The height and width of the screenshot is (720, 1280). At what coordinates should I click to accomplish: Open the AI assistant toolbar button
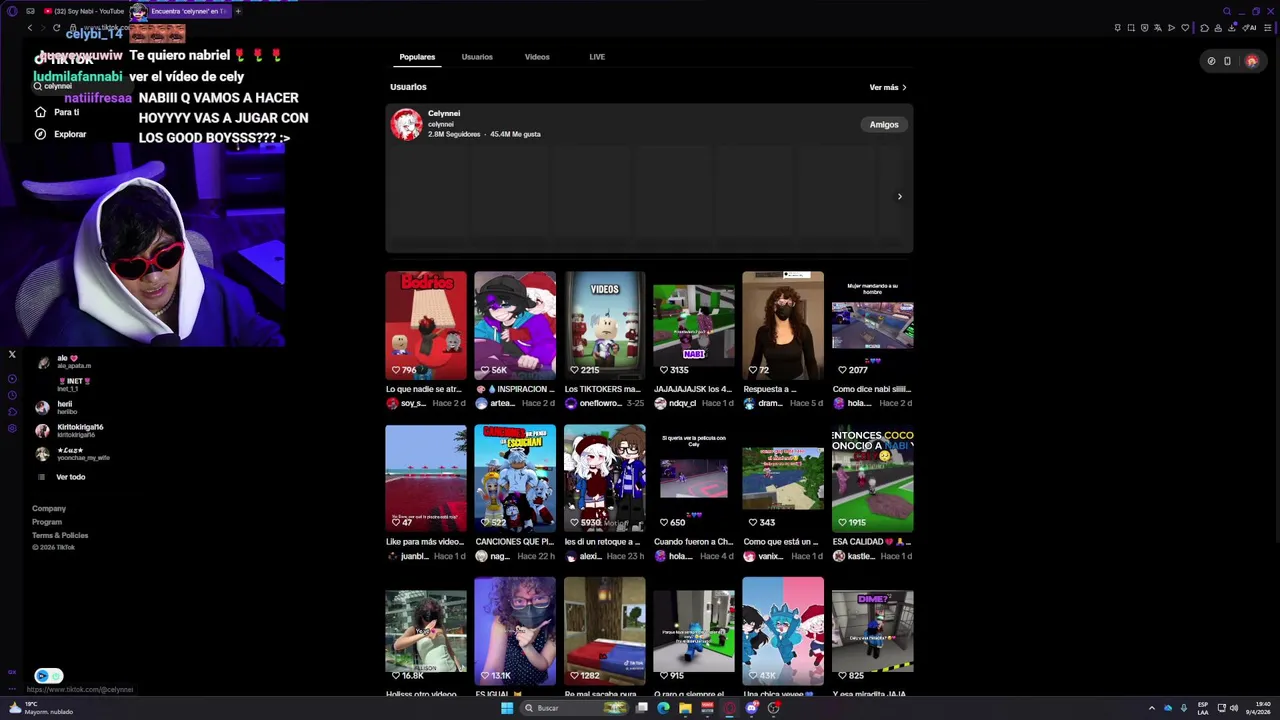1249,28
